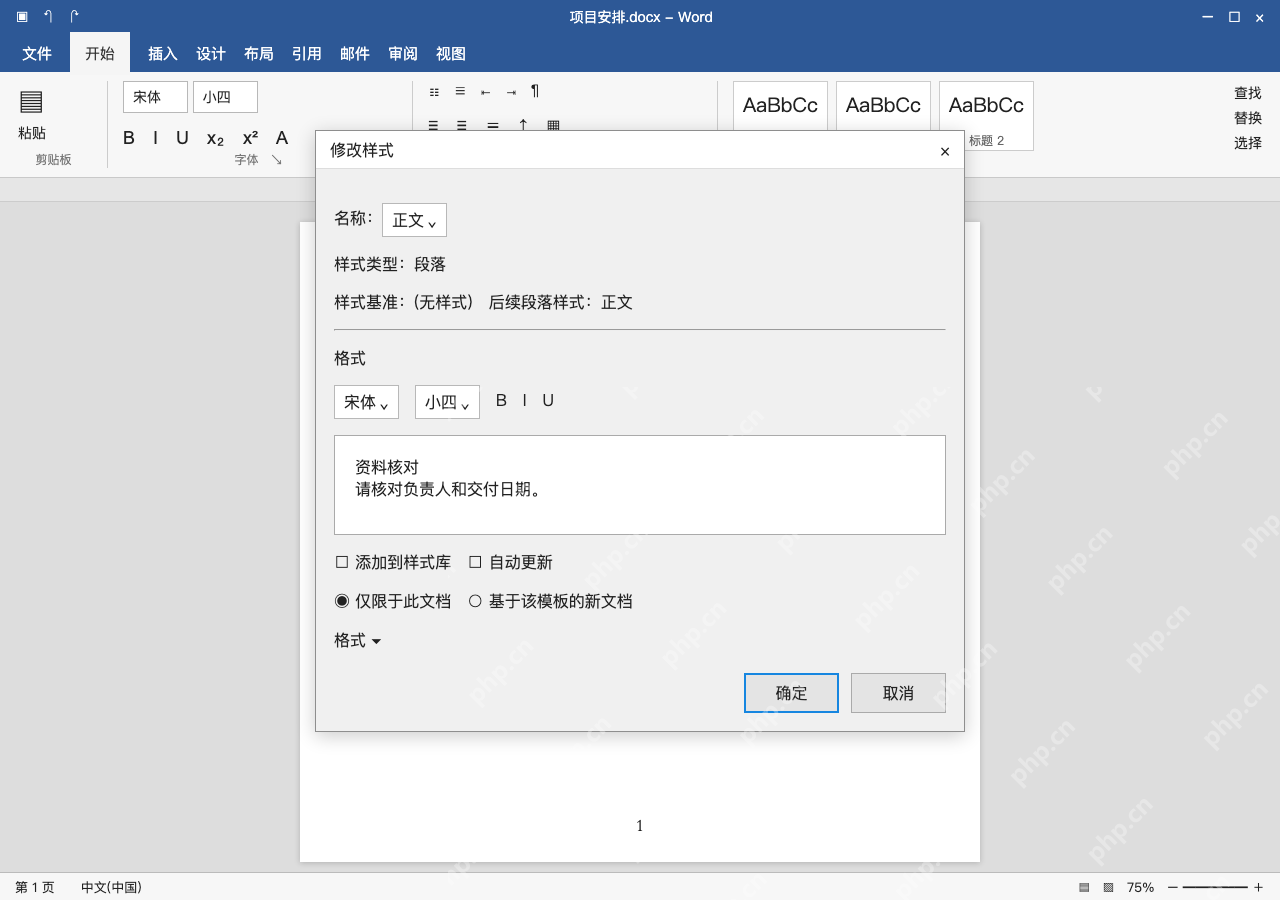Open the 字体 dialog launcher arrow
Viewport: 1280px width, 900px height.
(277, 160)
